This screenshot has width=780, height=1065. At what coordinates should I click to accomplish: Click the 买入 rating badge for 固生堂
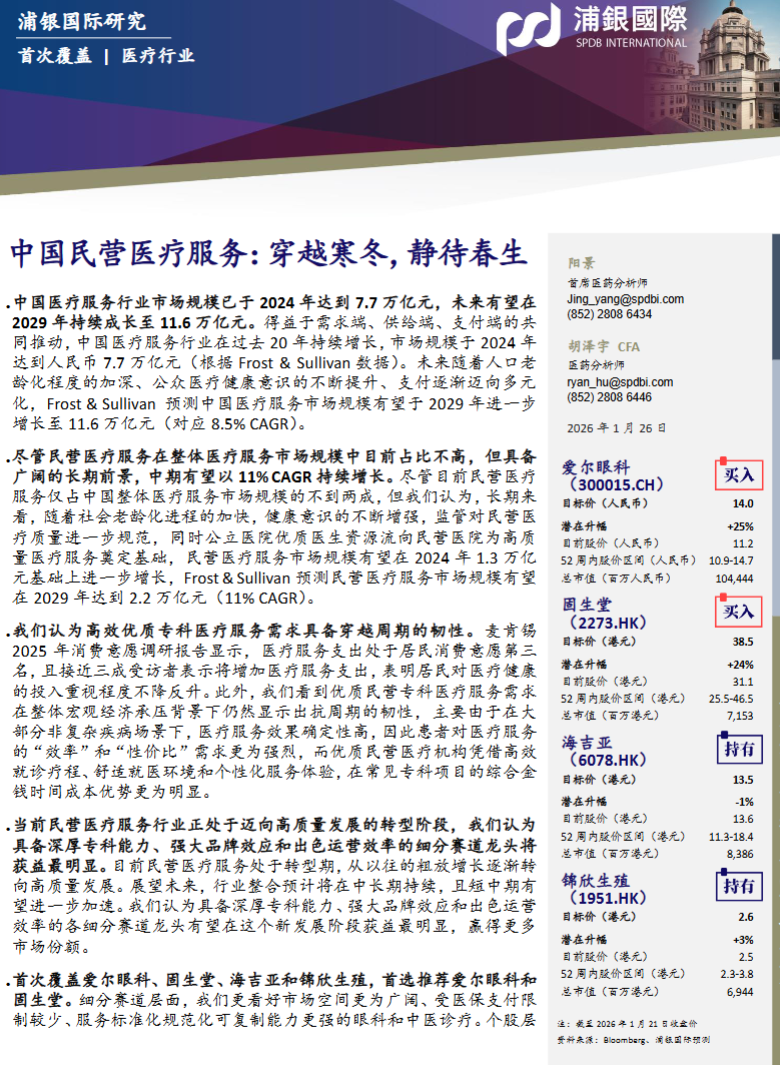point(738,611)
